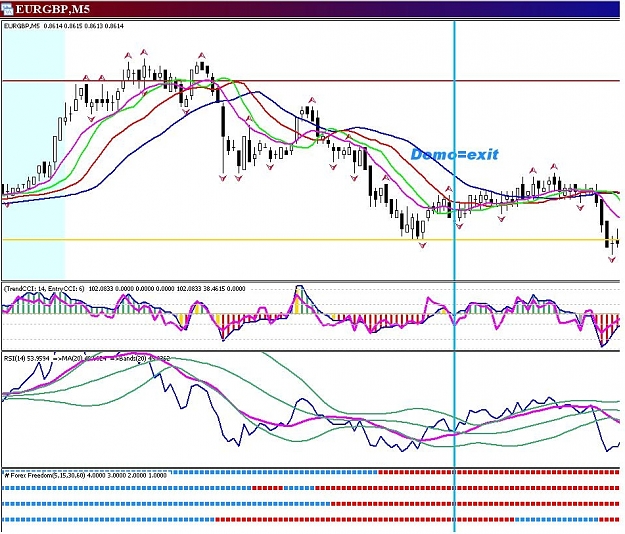Image resolution: width=625 pixels, height=534 pixels.
Task: Click the EURGBP,M5 price quote header text
Action: (64, 26)
